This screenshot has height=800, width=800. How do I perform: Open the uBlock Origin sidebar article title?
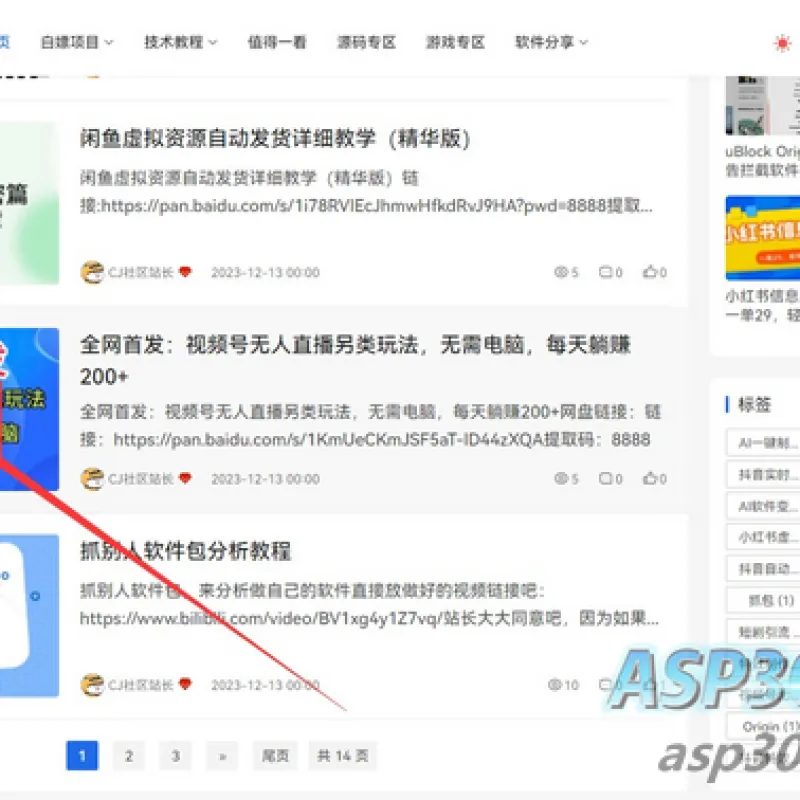[x=763, y=161]
